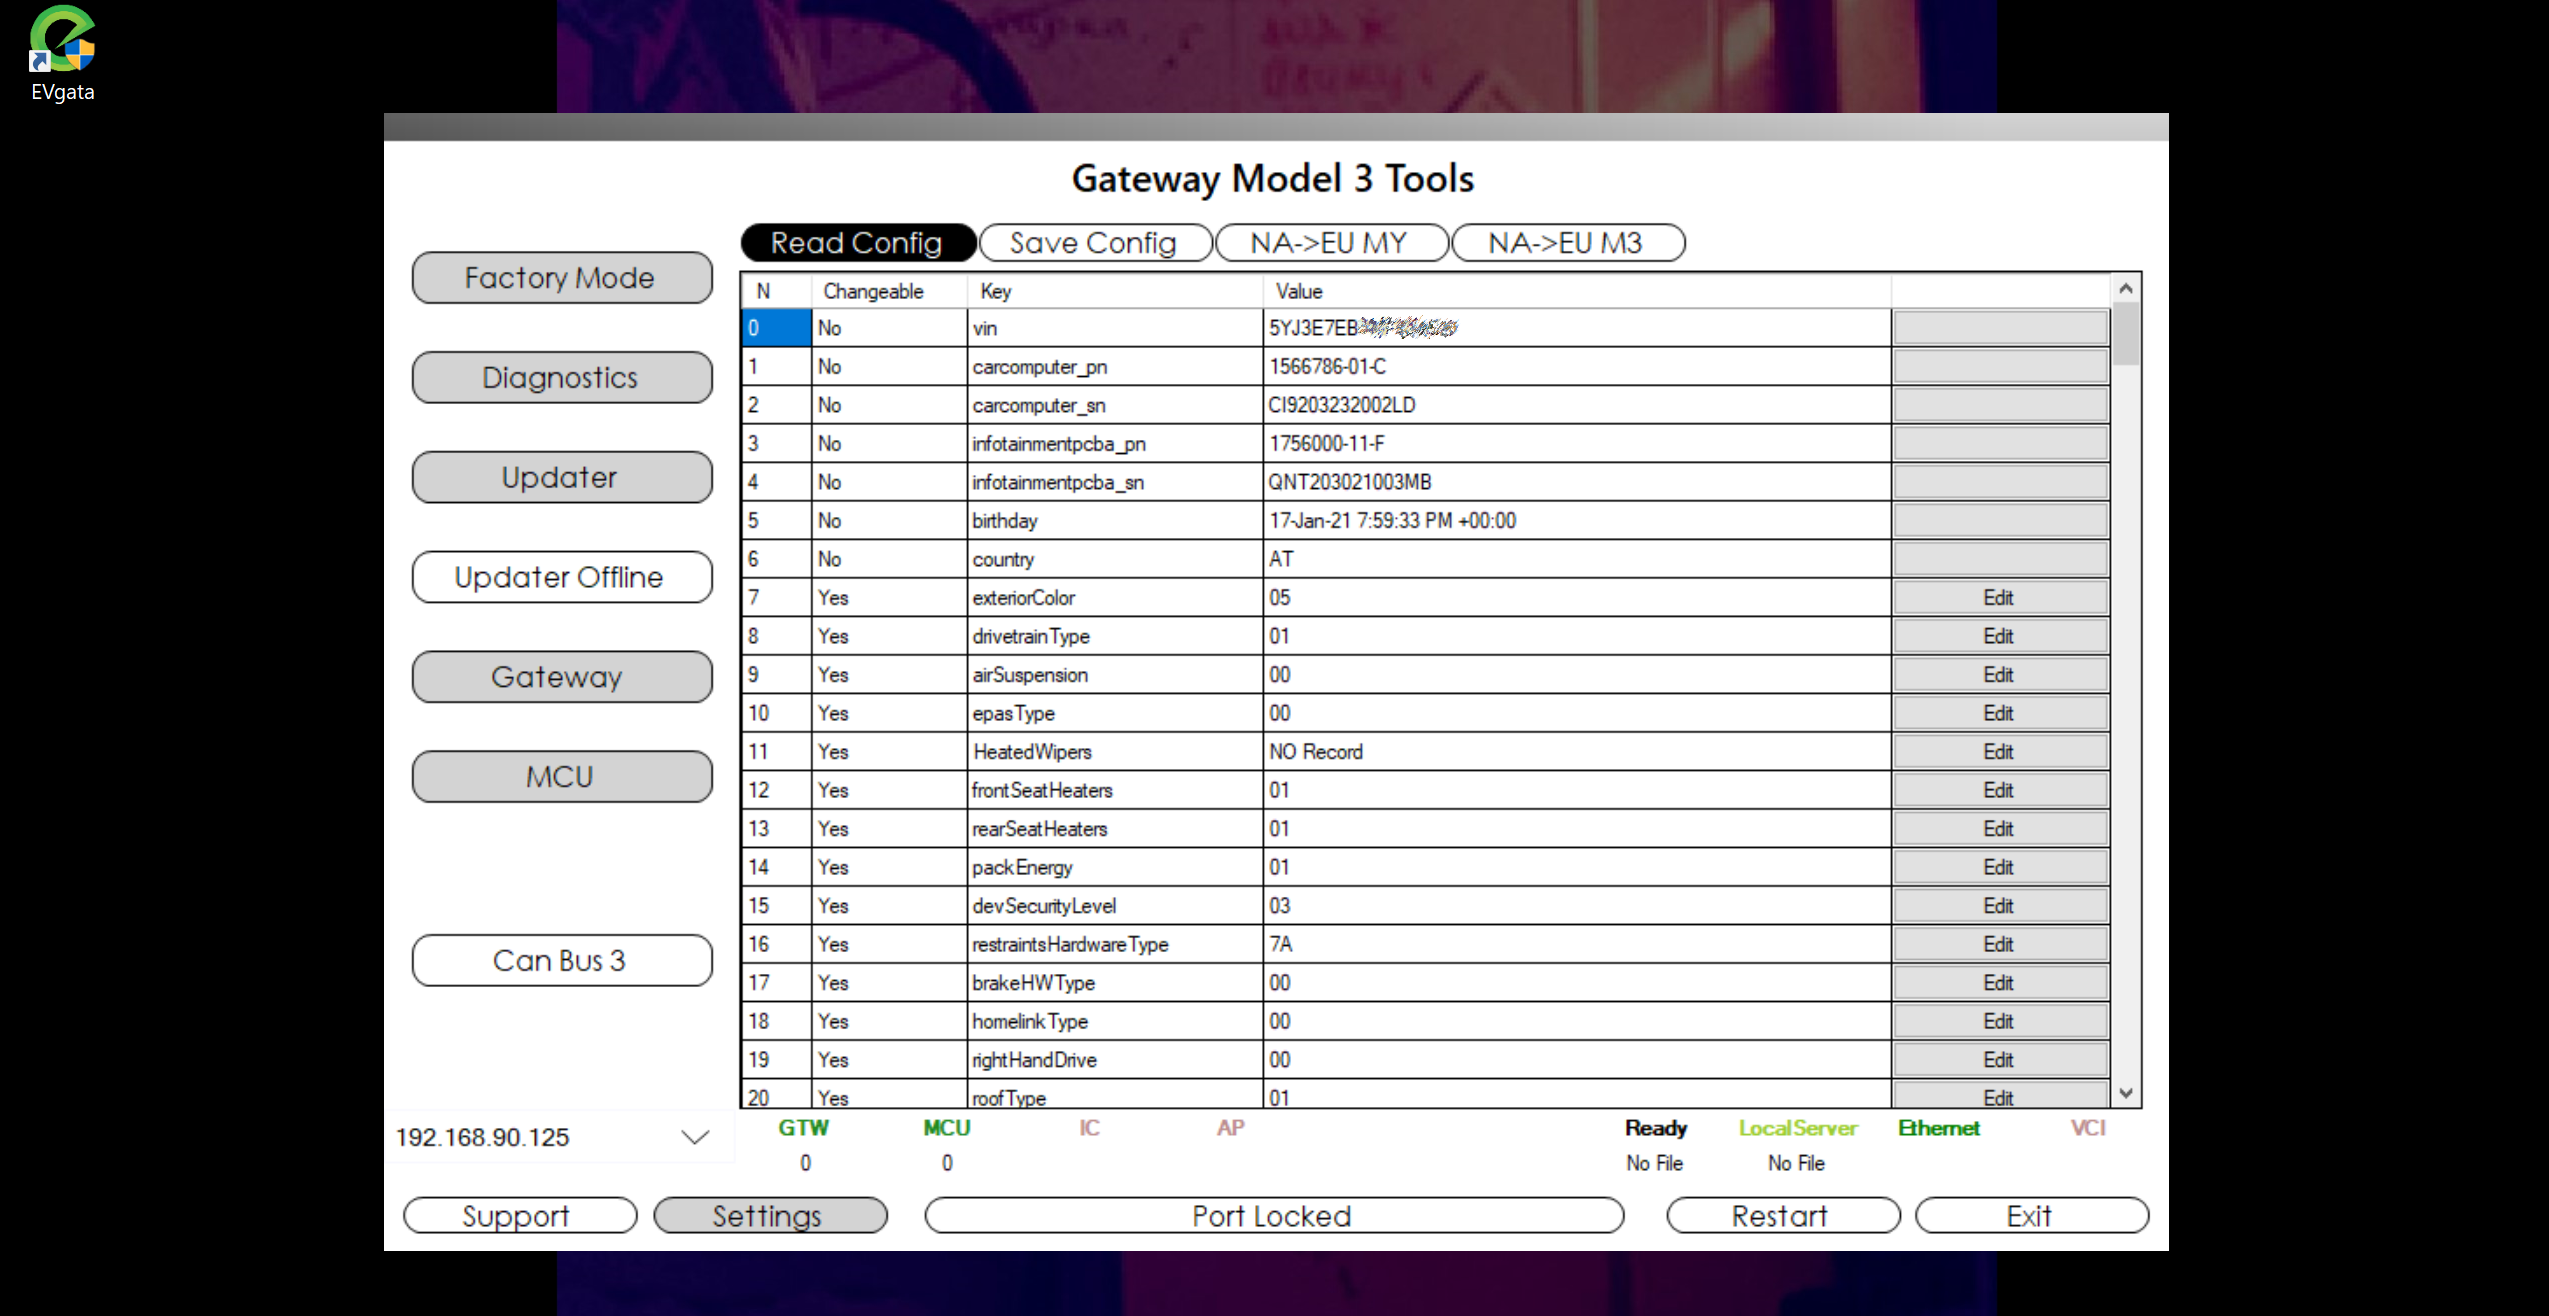2549x1316 pixels.
Task: Open the Factory Mode section
Action: (x=561, y=278)
